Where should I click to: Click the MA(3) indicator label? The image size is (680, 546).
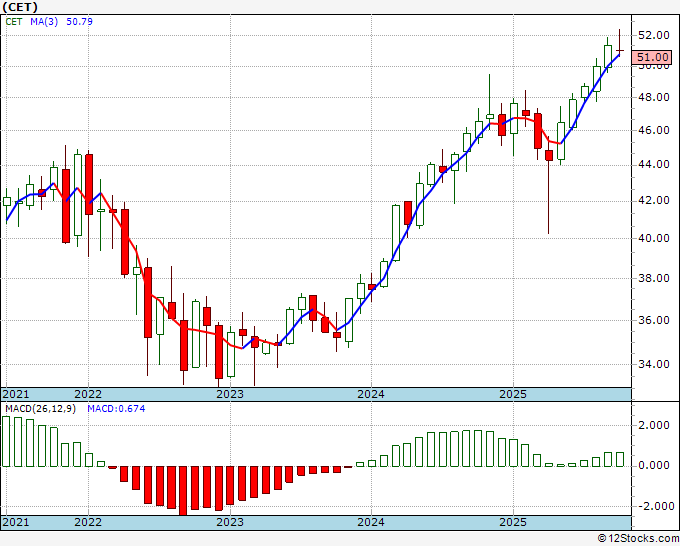[44, 22]
